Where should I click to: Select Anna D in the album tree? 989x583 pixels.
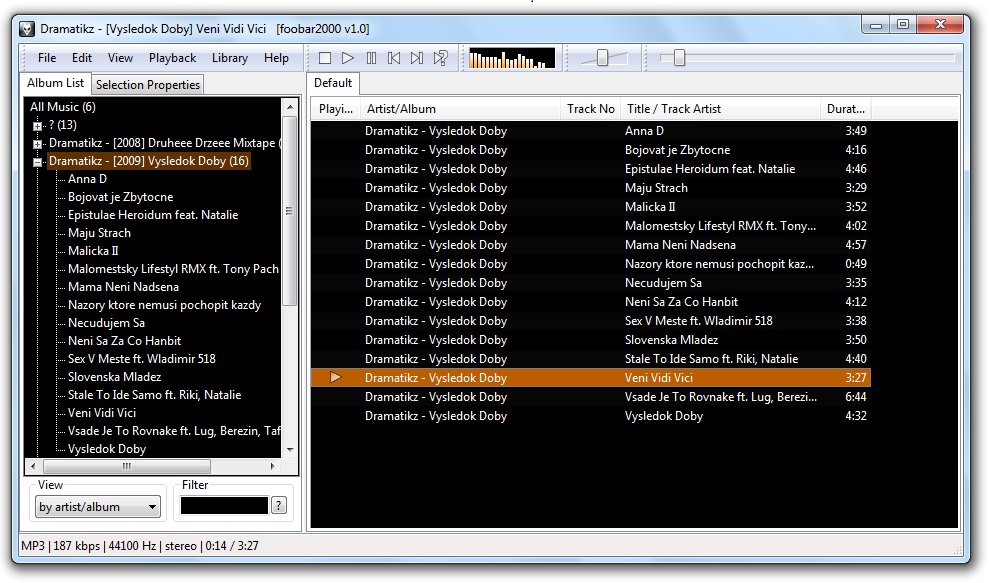pos(87,179)
